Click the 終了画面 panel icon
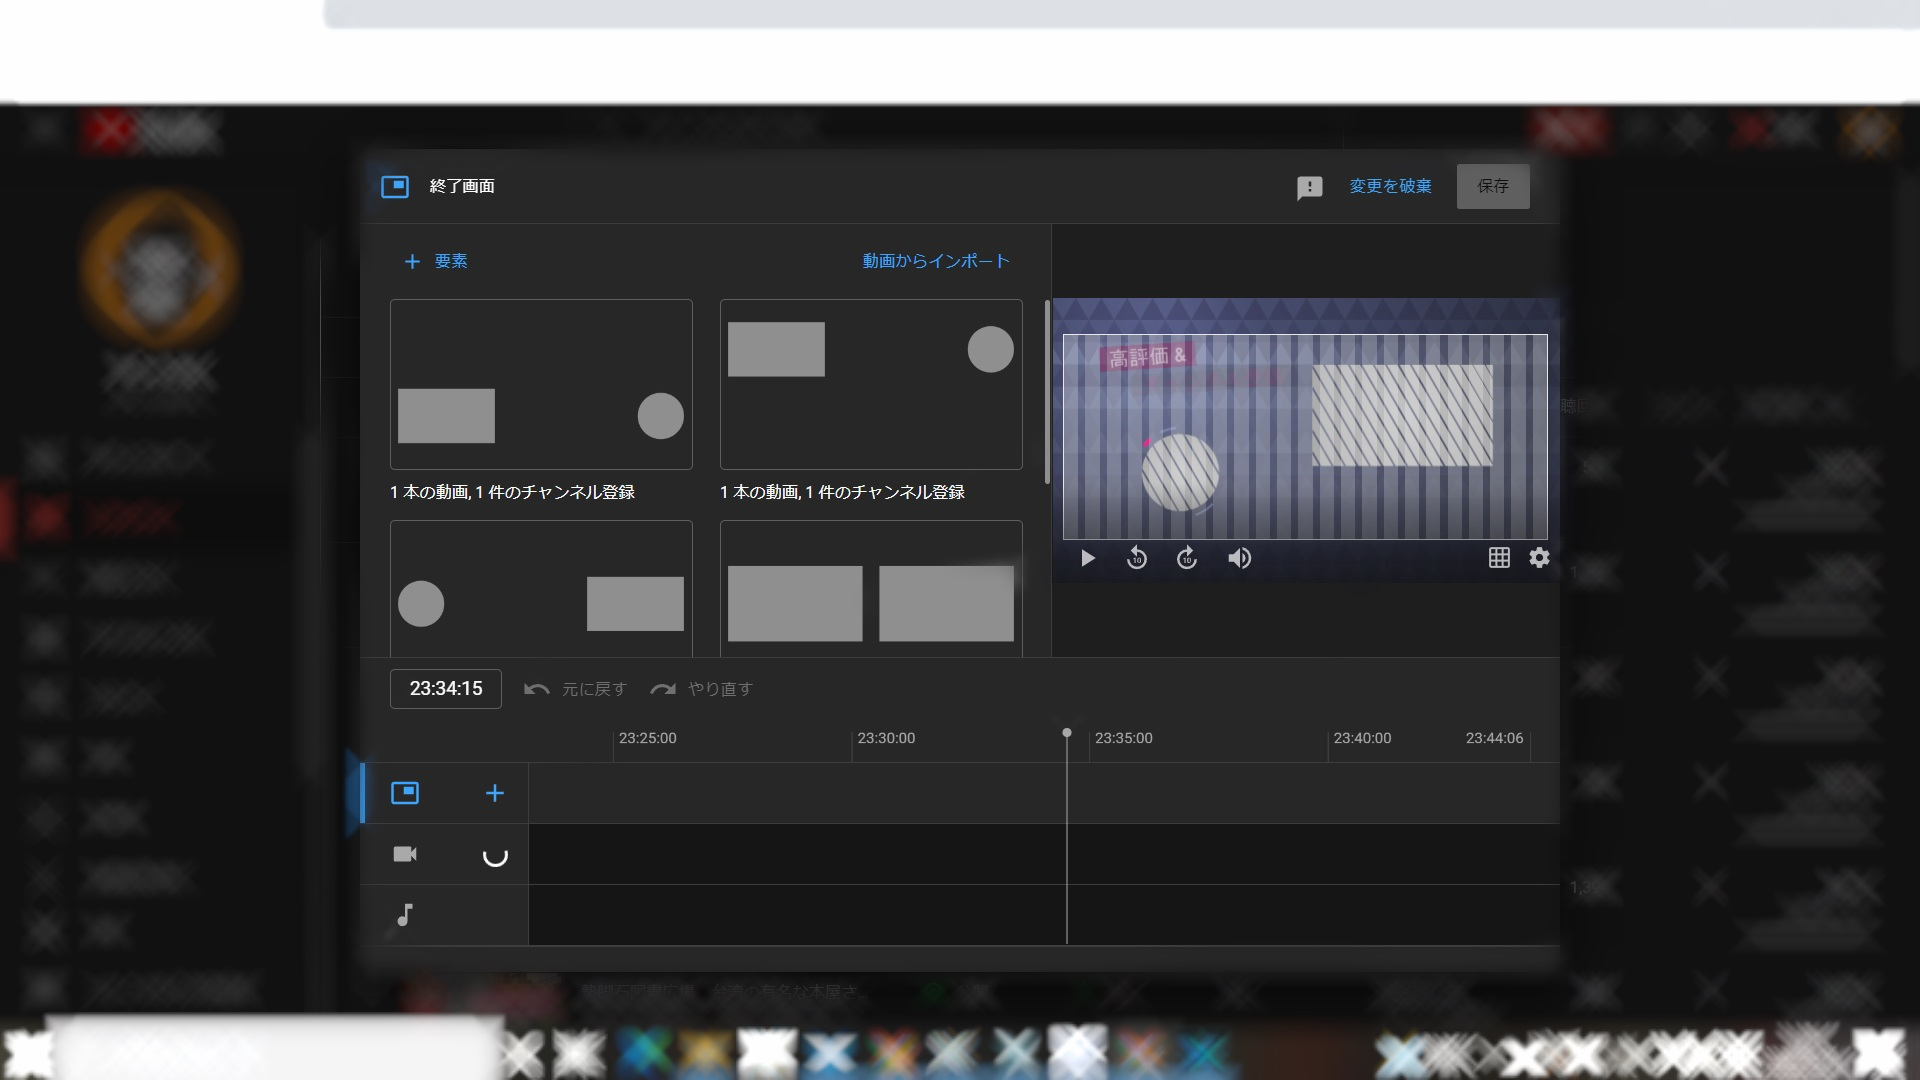 396,186
